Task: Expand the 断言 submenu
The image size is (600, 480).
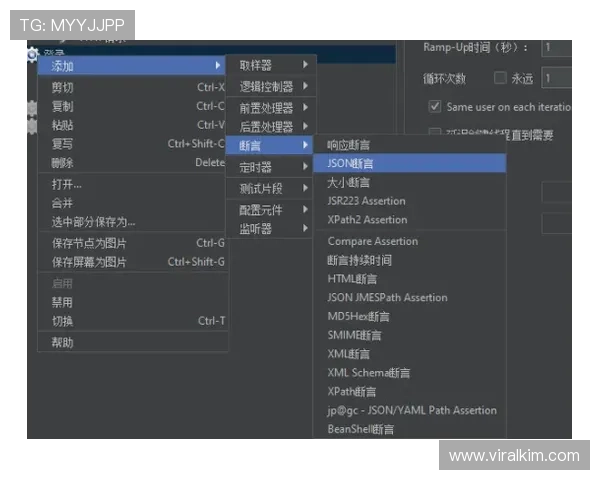Action: [x=269, y=145]
